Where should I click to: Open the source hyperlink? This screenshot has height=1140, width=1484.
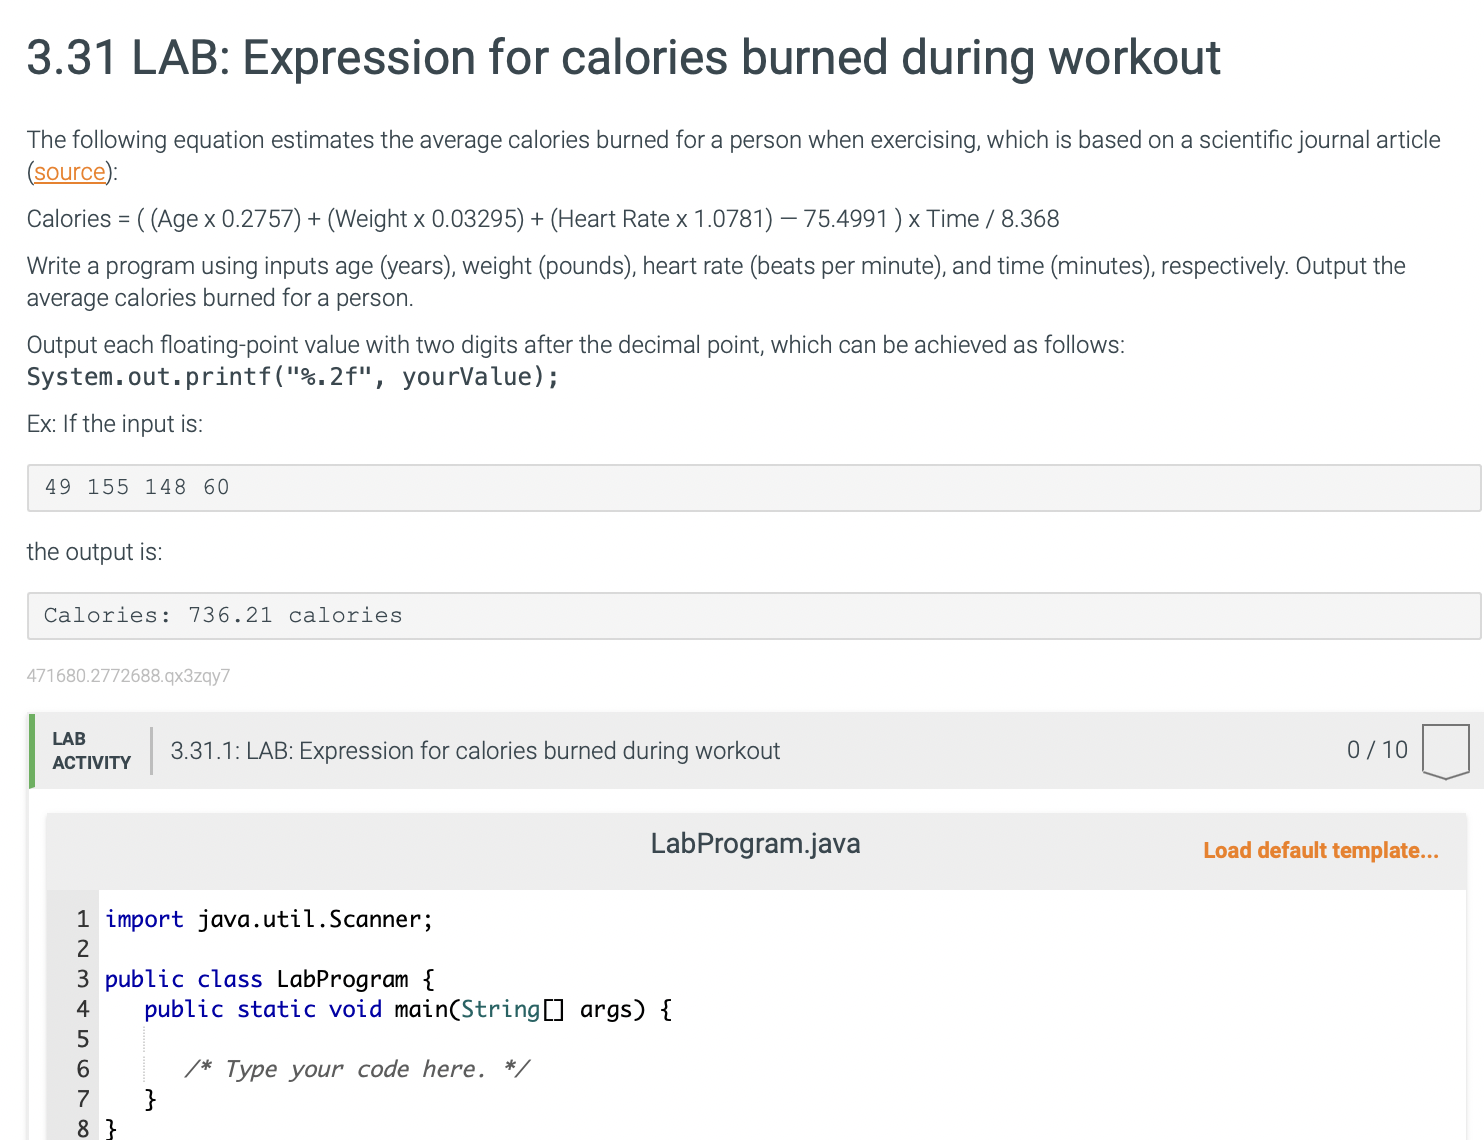tap(69, 172)
